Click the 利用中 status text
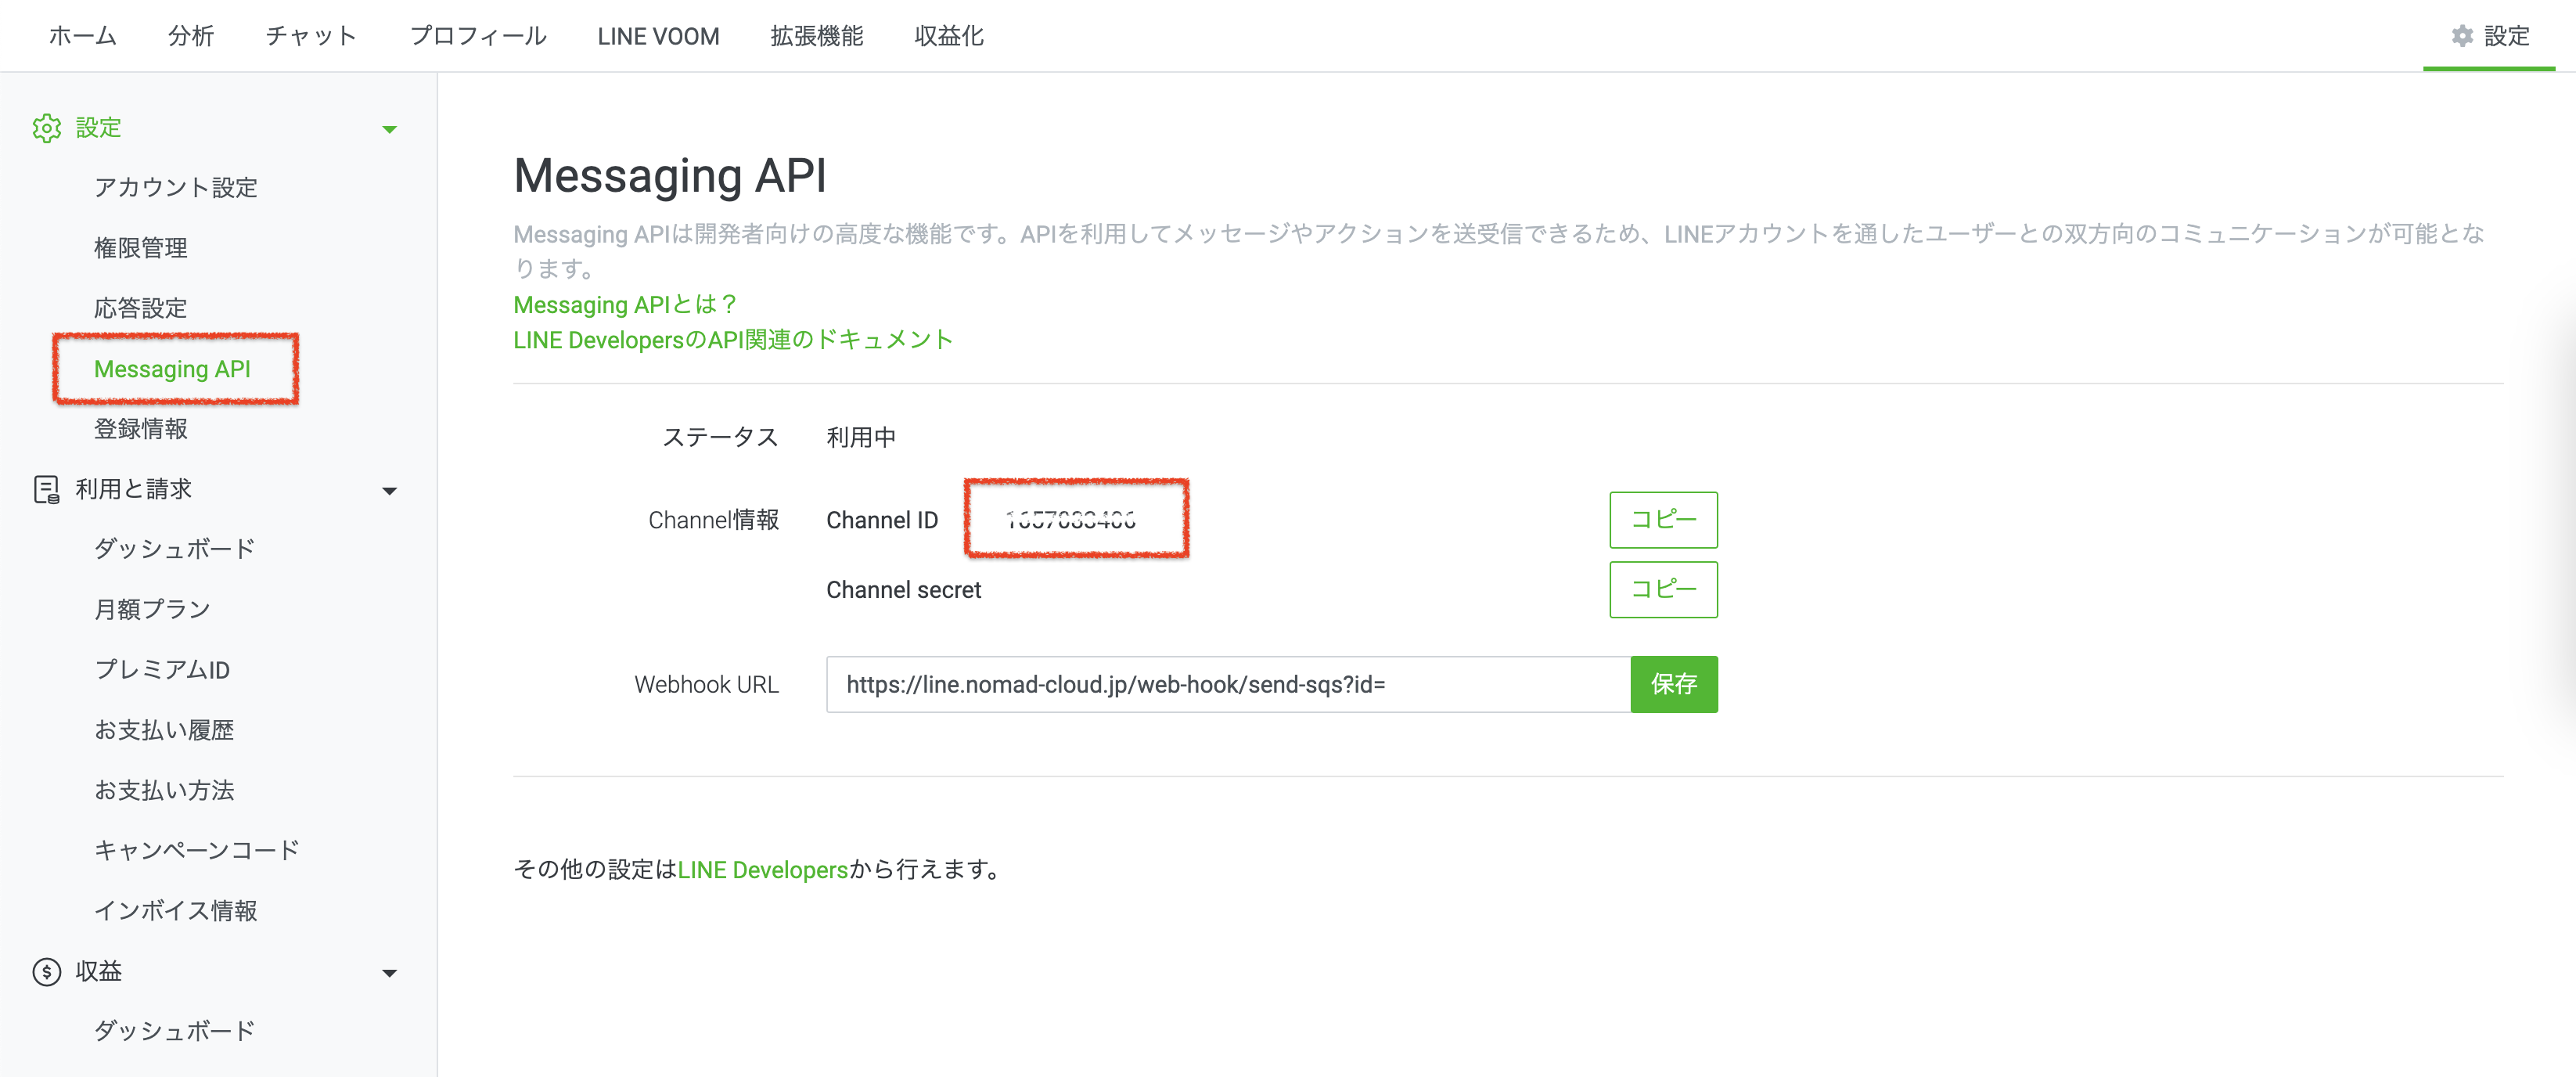Viewport: 2576px width, 1077px height. click(x=861, y=438)
